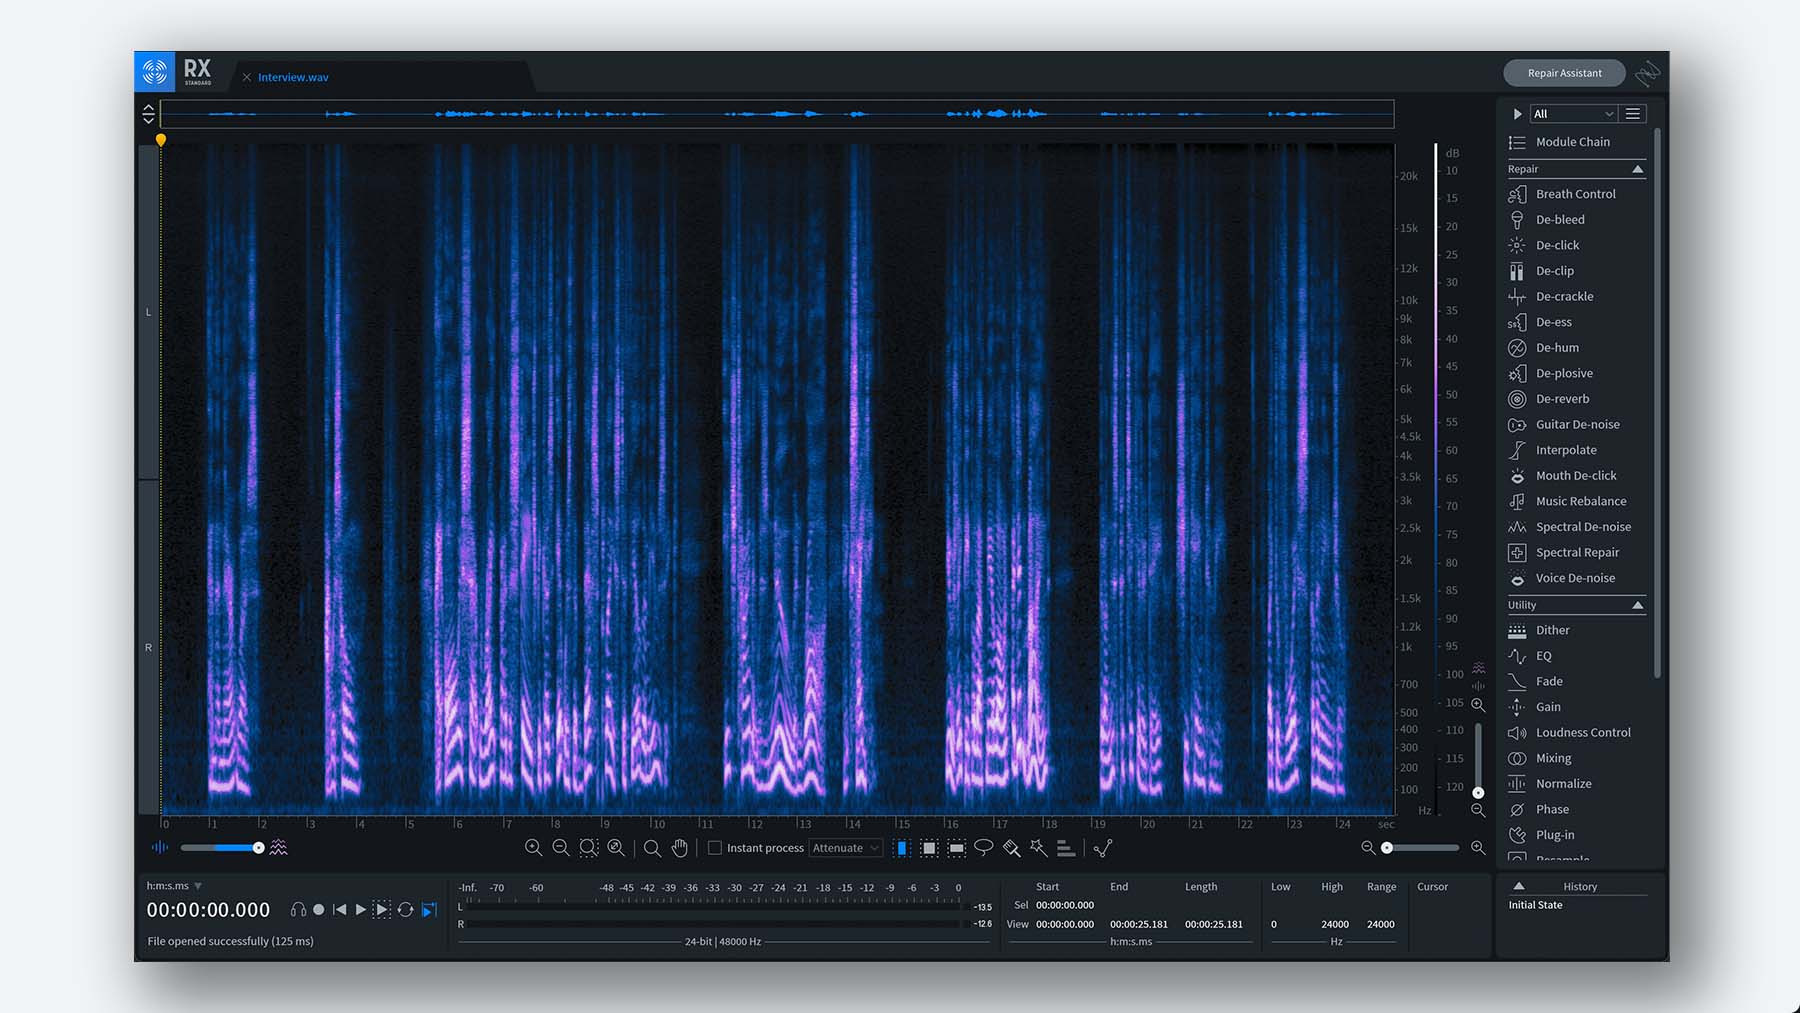This screenshot has width=1800, height=1013.
Task: Collapse the Repair section
Action: tap(1637, 169)
